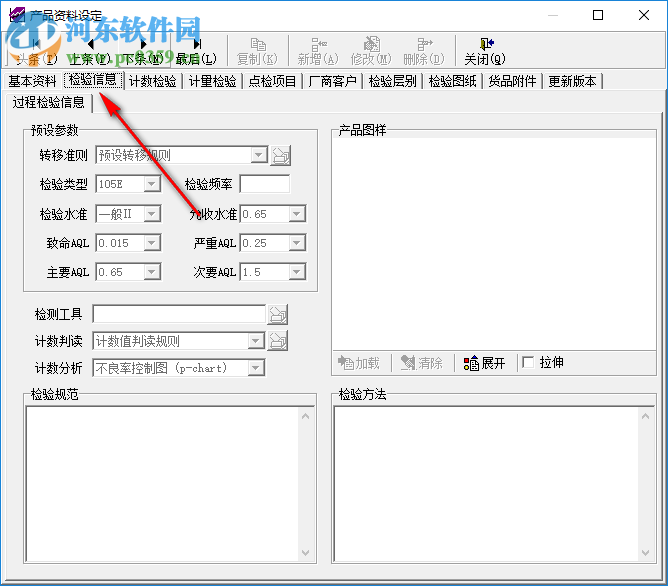Click 检验方法 scrollbar down arrow
668x586 pixels.
[x=645, y=553]
